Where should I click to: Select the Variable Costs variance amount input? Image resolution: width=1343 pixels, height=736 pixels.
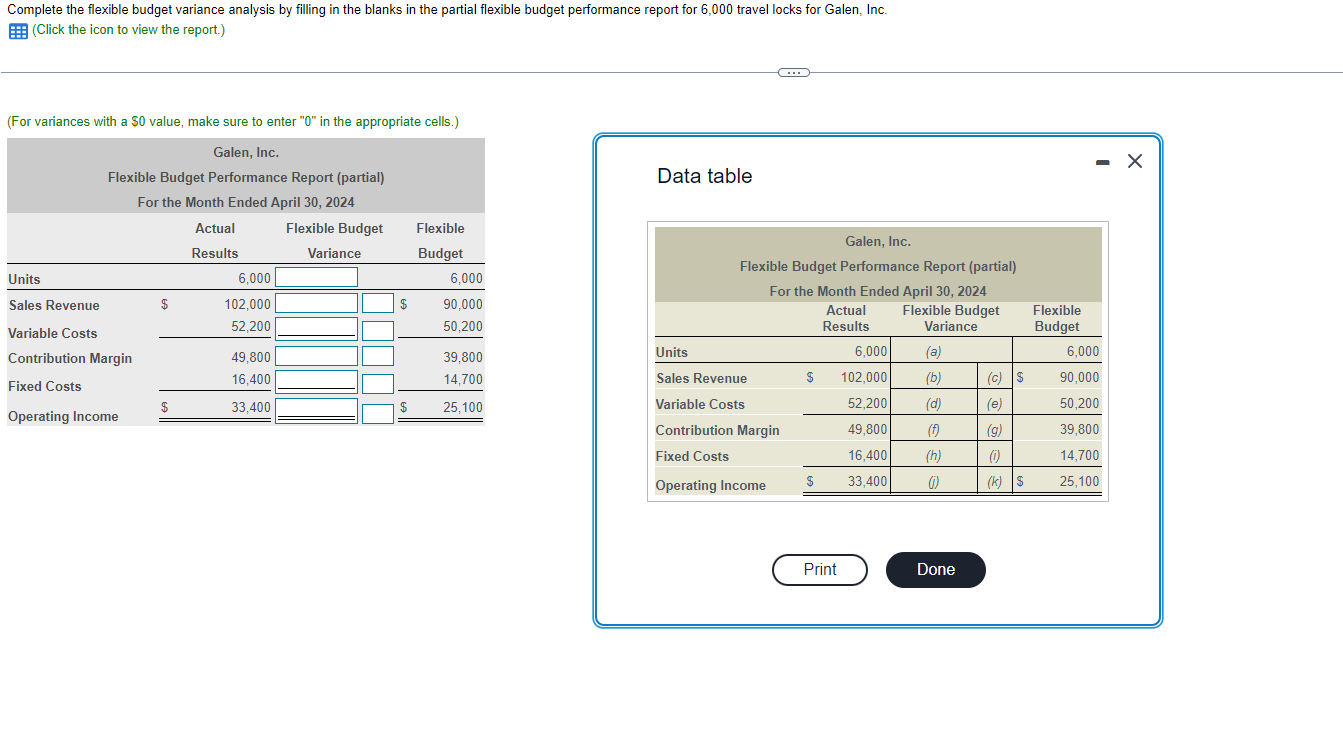[316, 329]
